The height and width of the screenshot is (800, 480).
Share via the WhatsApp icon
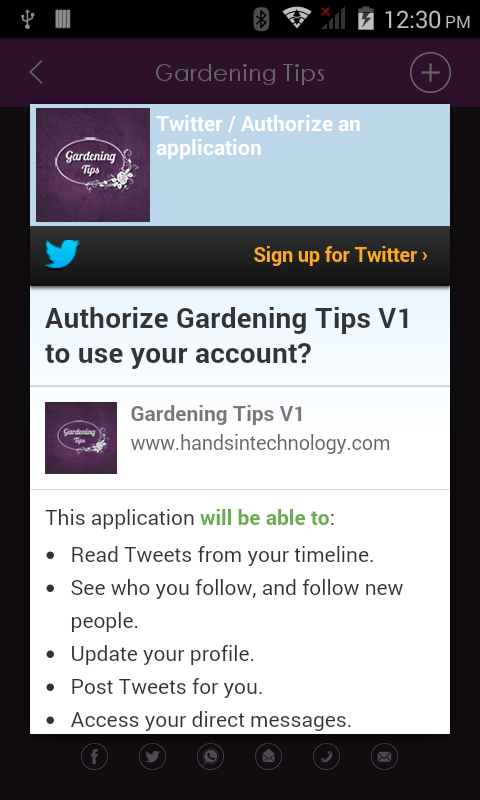(x=211, y=756)
